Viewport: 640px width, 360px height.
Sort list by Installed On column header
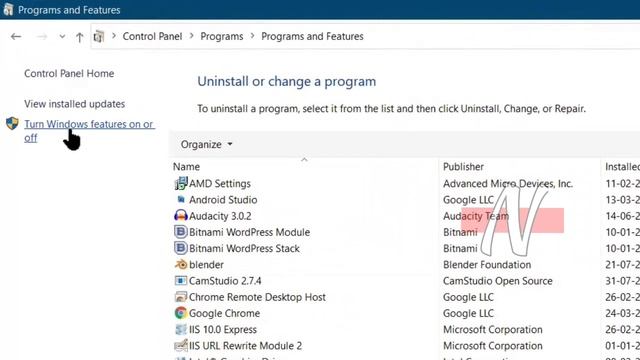tap(622, 167)
